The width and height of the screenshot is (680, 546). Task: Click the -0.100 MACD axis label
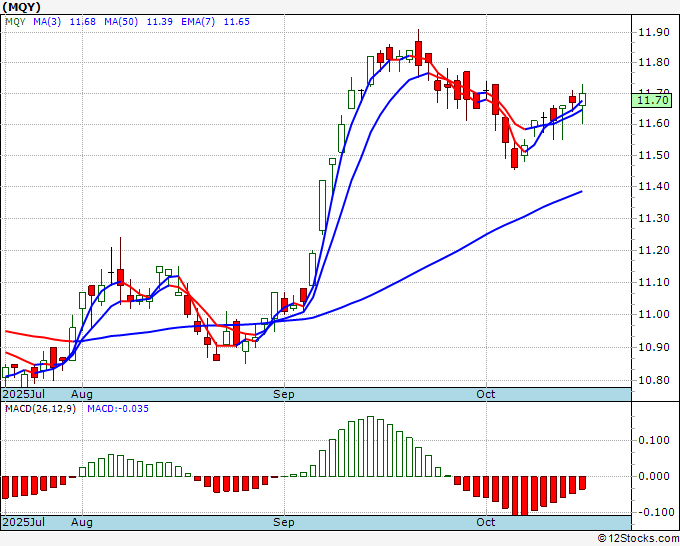coord(653,512)
